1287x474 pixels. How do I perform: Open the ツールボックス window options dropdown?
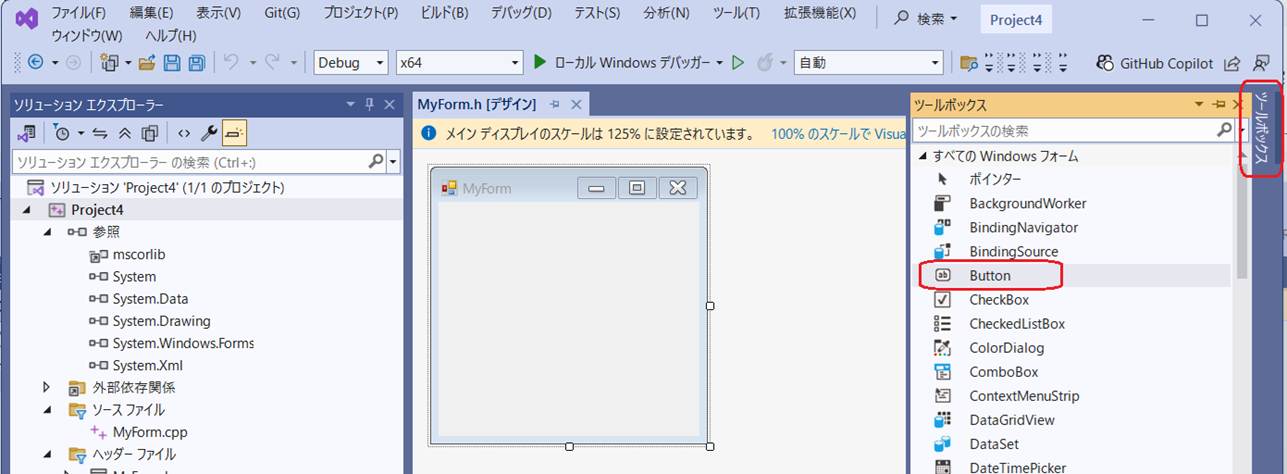coord(1200,104)
